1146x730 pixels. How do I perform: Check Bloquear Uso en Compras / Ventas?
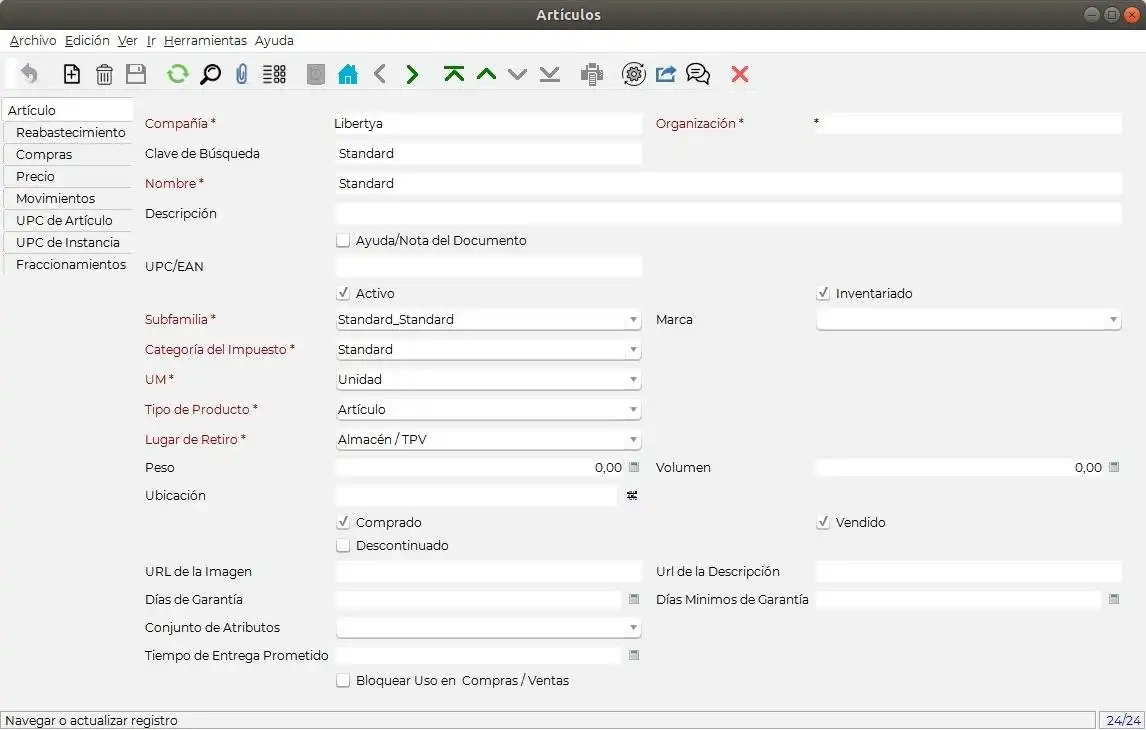click(x=343, y=681)
